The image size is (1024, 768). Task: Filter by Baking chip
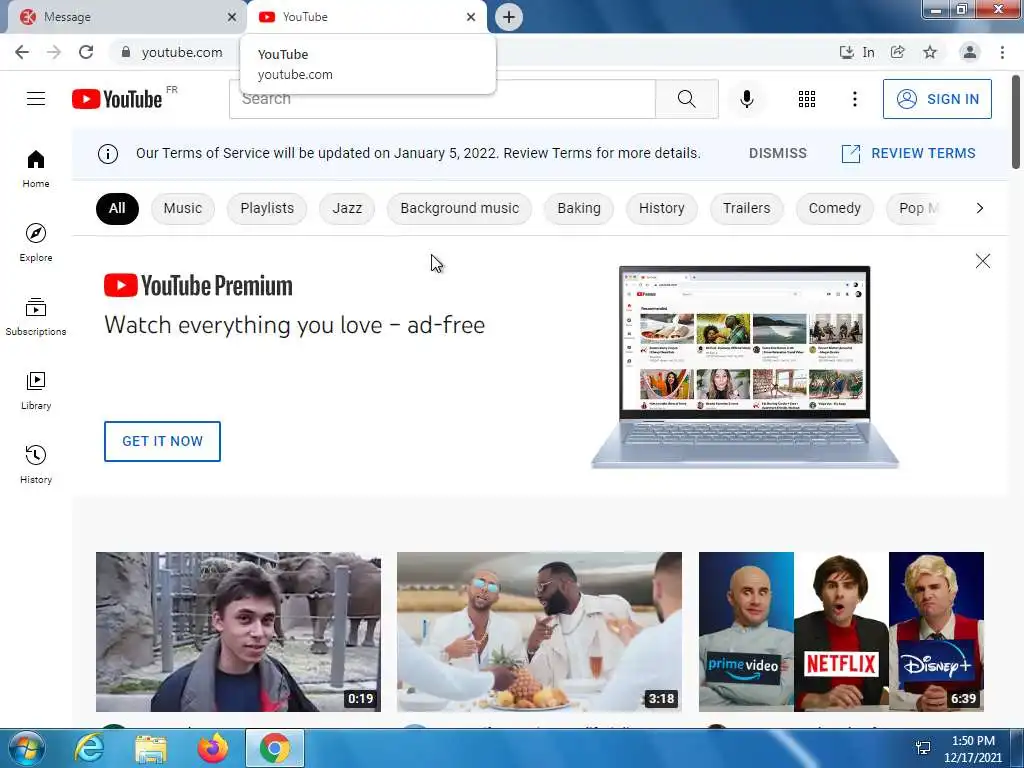coord(579,208)
